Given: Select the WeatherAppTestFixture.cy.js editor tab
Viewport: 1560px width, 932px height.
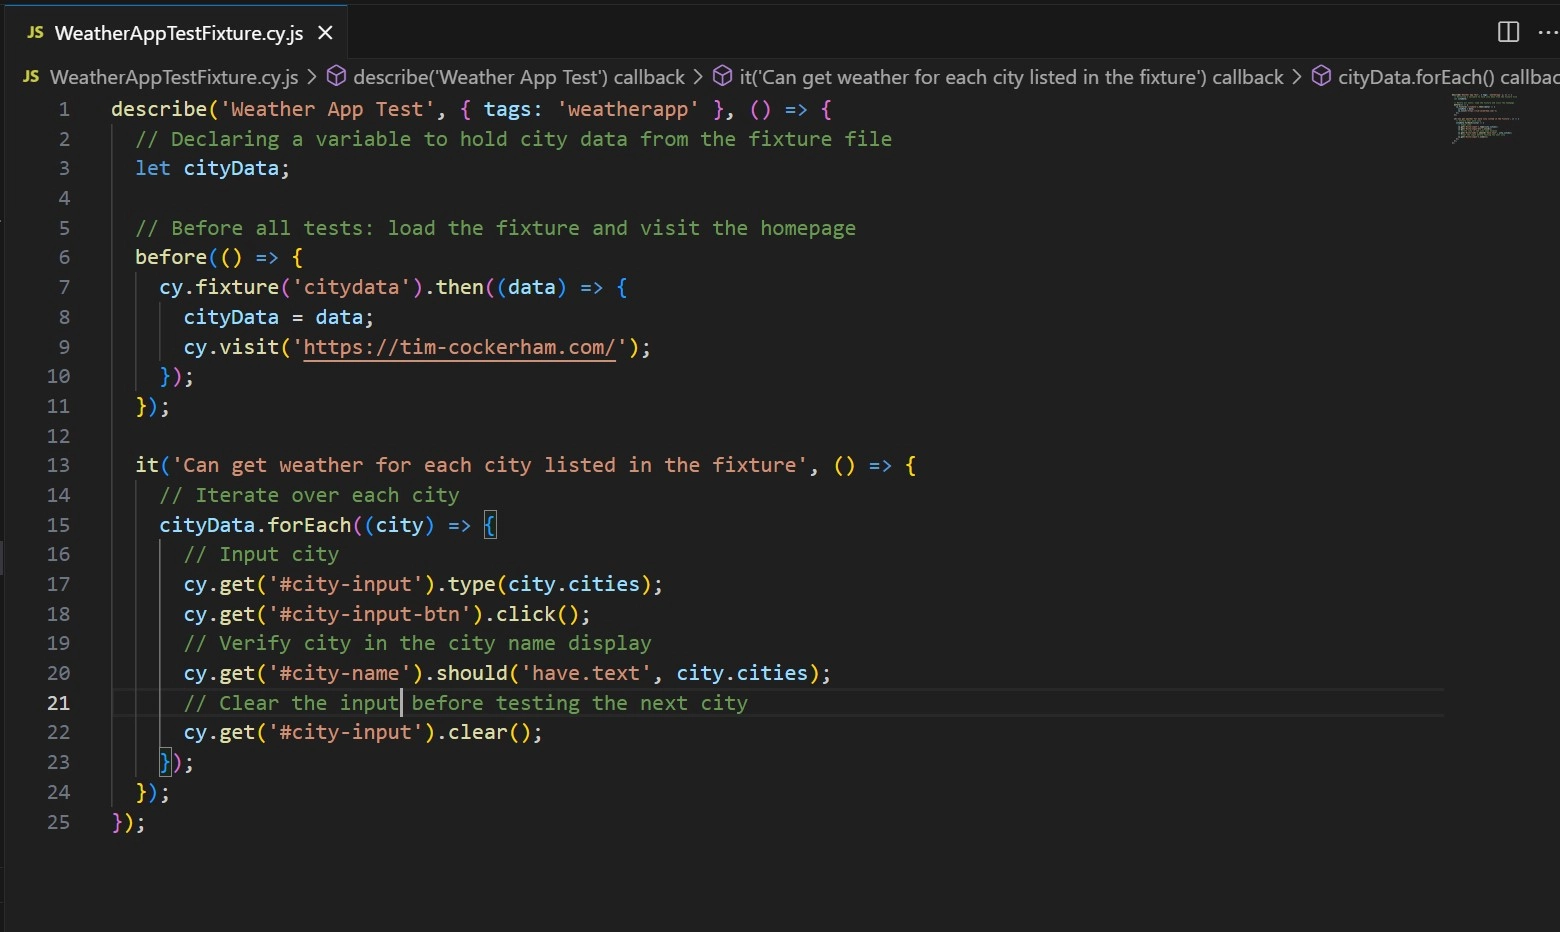Looking at the screenshot, I should 178,33.
